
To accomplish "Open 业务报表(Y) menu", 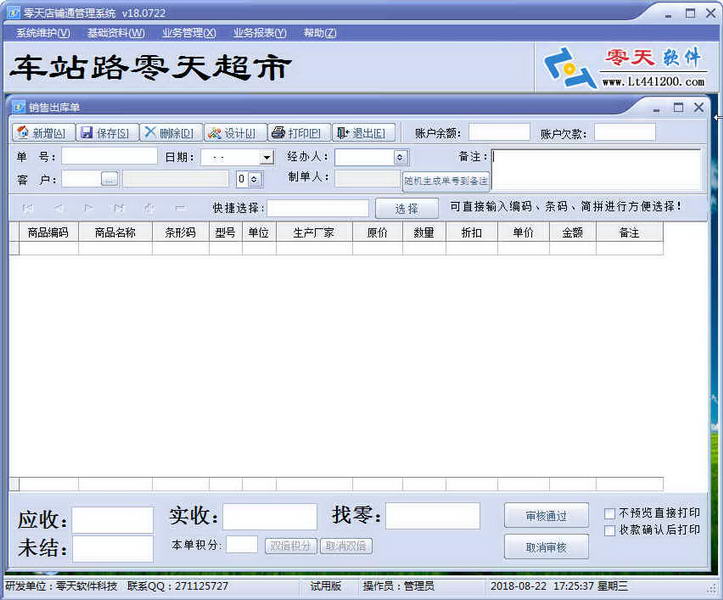I will pyautogui.click(x=260, y=33).
